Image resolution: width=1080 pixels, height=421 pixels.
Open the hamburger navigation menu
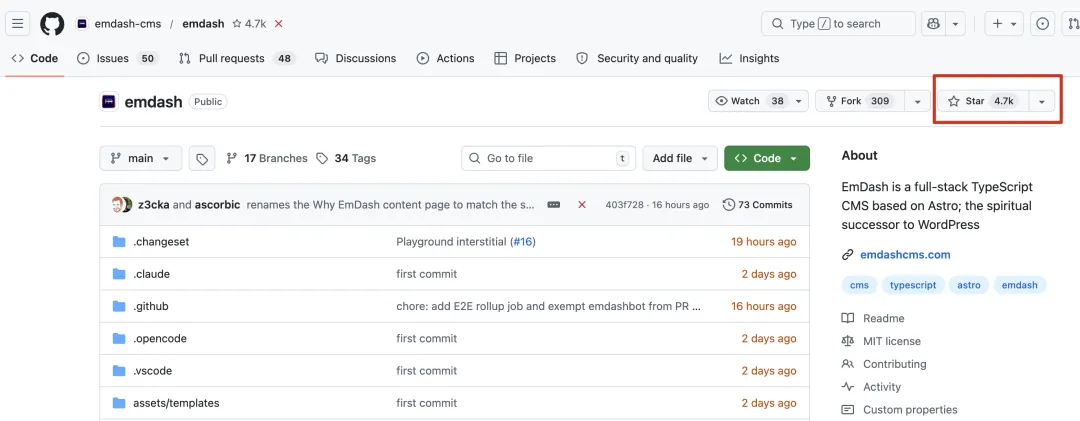[x=18, y=23]
